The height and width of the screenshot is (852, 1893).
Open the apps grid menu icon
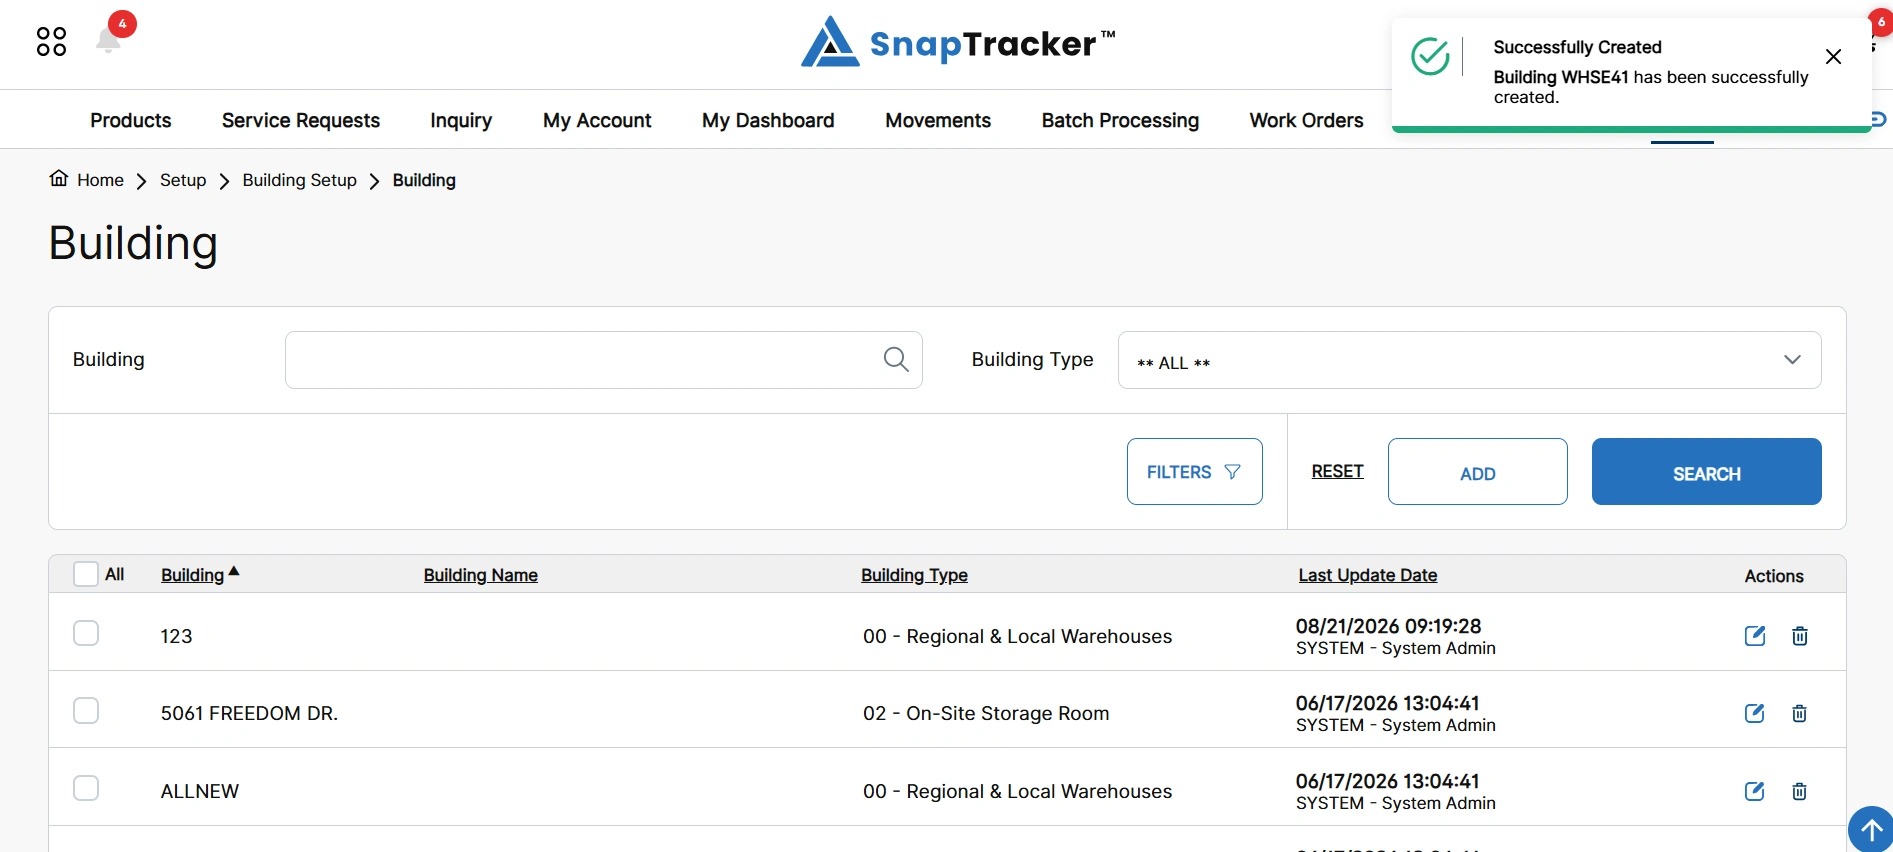pos(51,41)
